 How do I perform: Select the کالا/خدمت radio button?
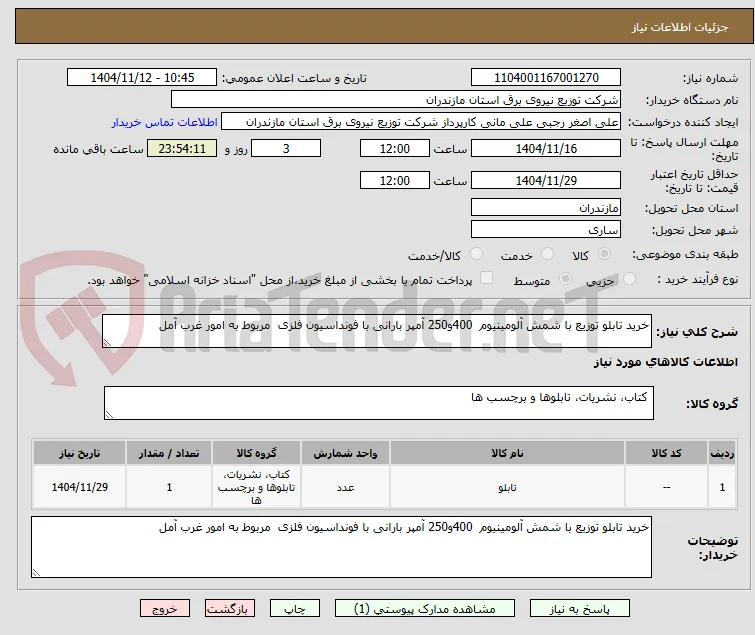coord(476,254)
